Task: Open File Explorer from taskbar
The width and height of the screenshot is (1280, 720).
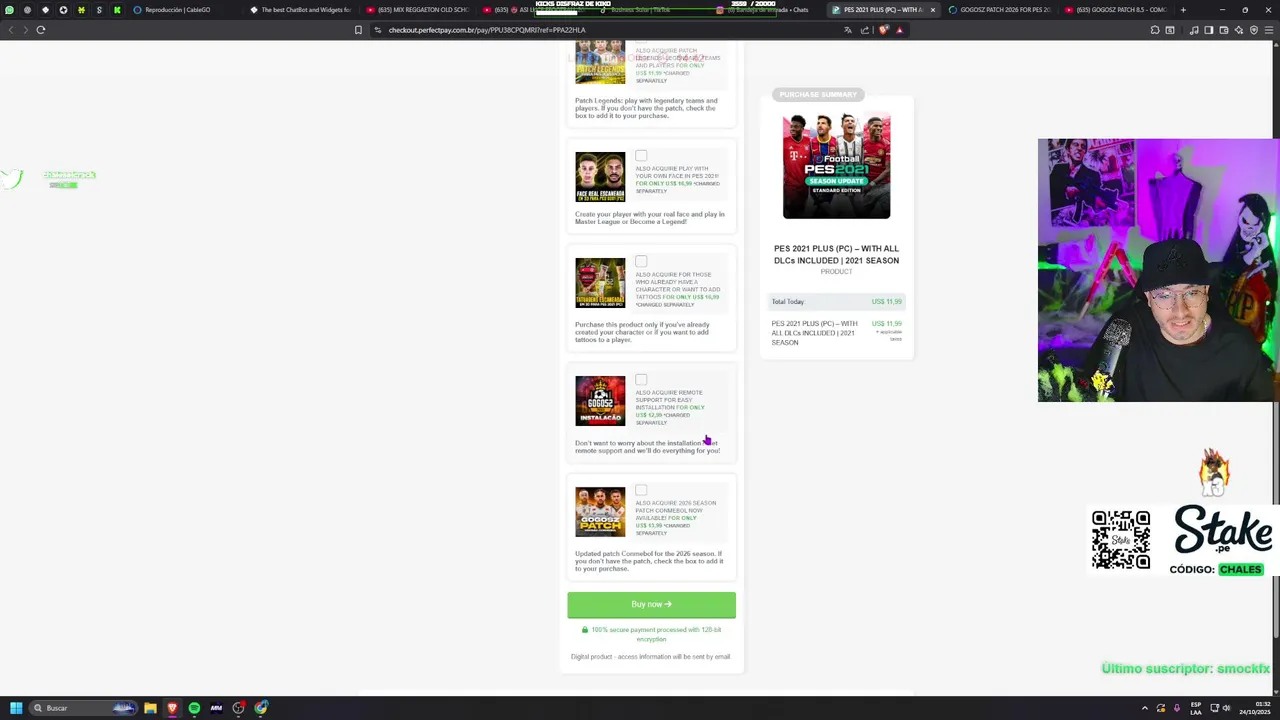Action: (x=150, y=708)
